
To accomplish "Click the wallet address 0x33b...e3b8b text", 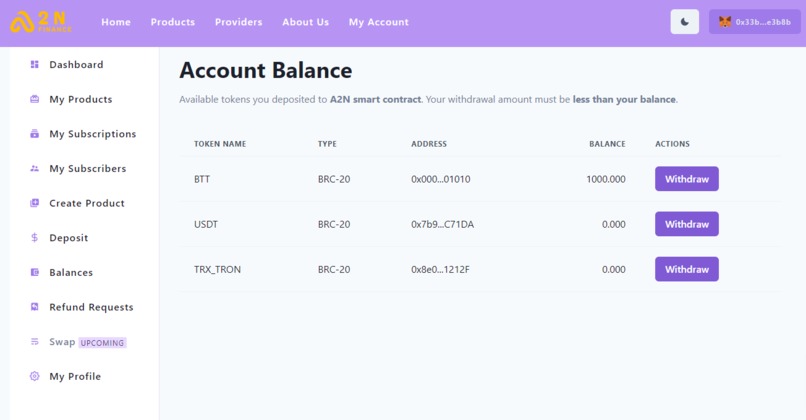I will point(763,22).
